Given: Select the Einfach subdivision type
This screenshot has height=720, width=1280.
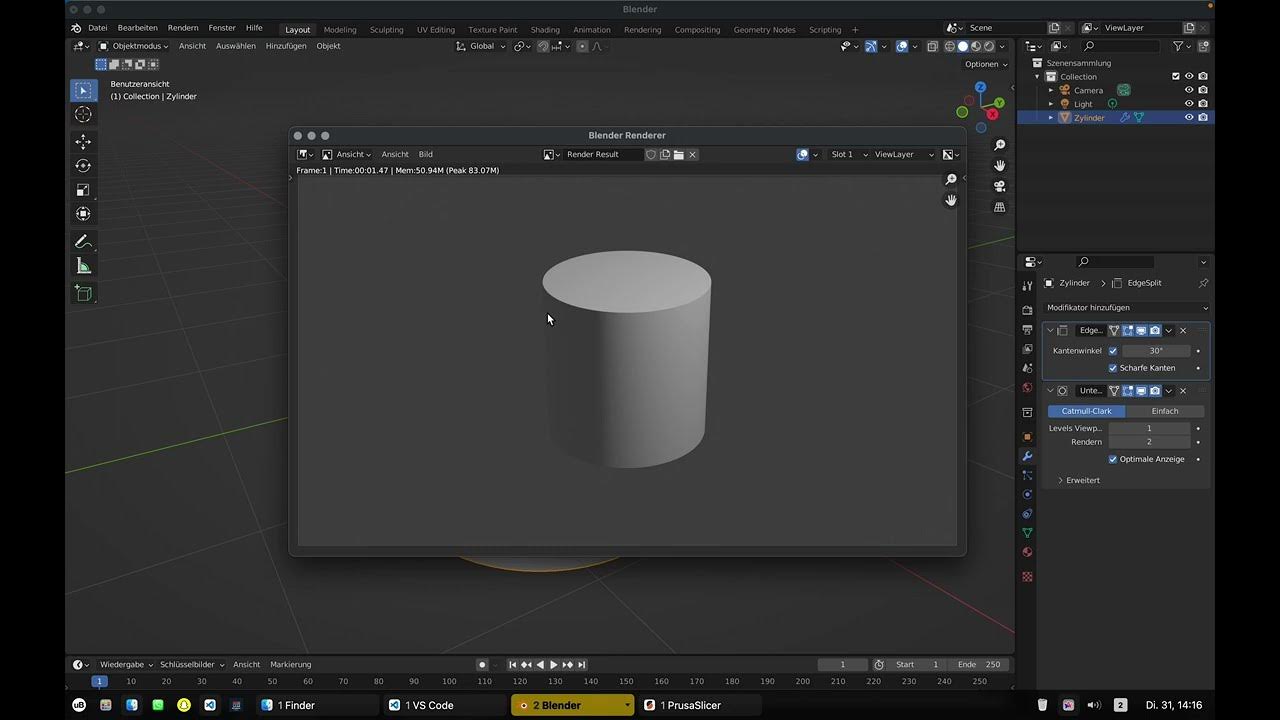Looking at the screenshot, I should point(1165,411).
